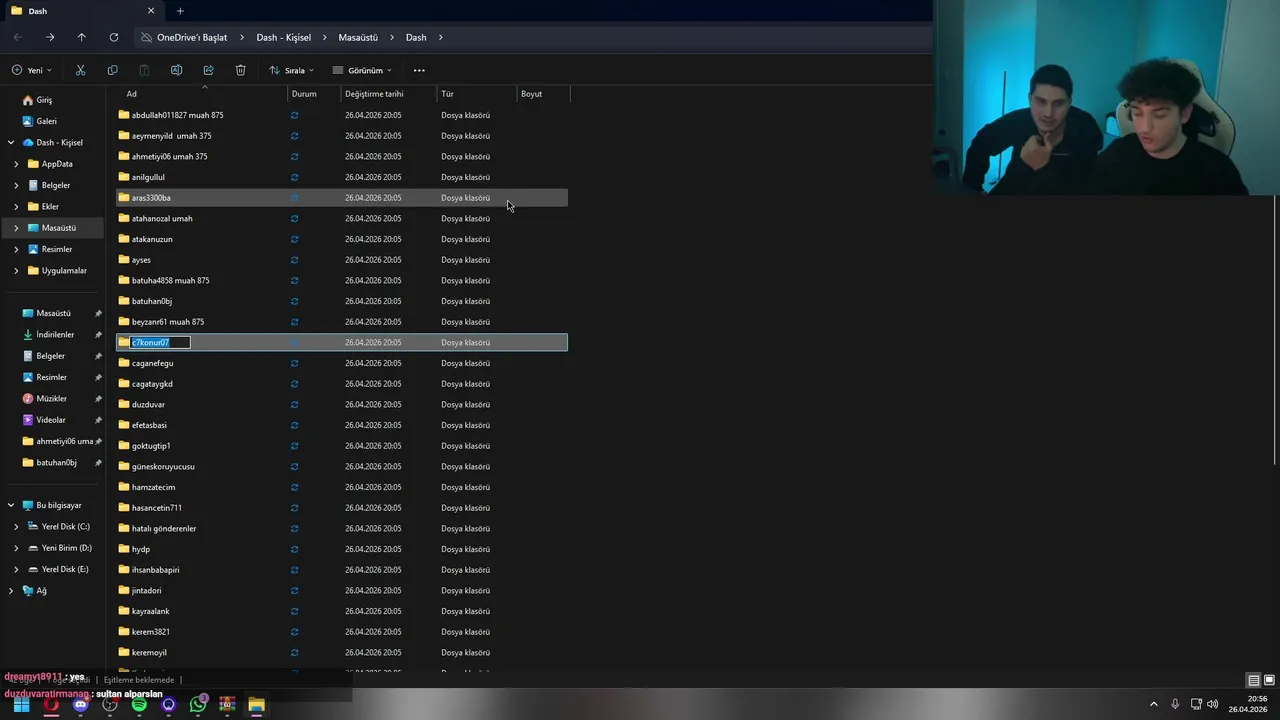This screenshot has width=1280, height=720.
Task: Open WinRAR from taskbar
Action: 227,705
